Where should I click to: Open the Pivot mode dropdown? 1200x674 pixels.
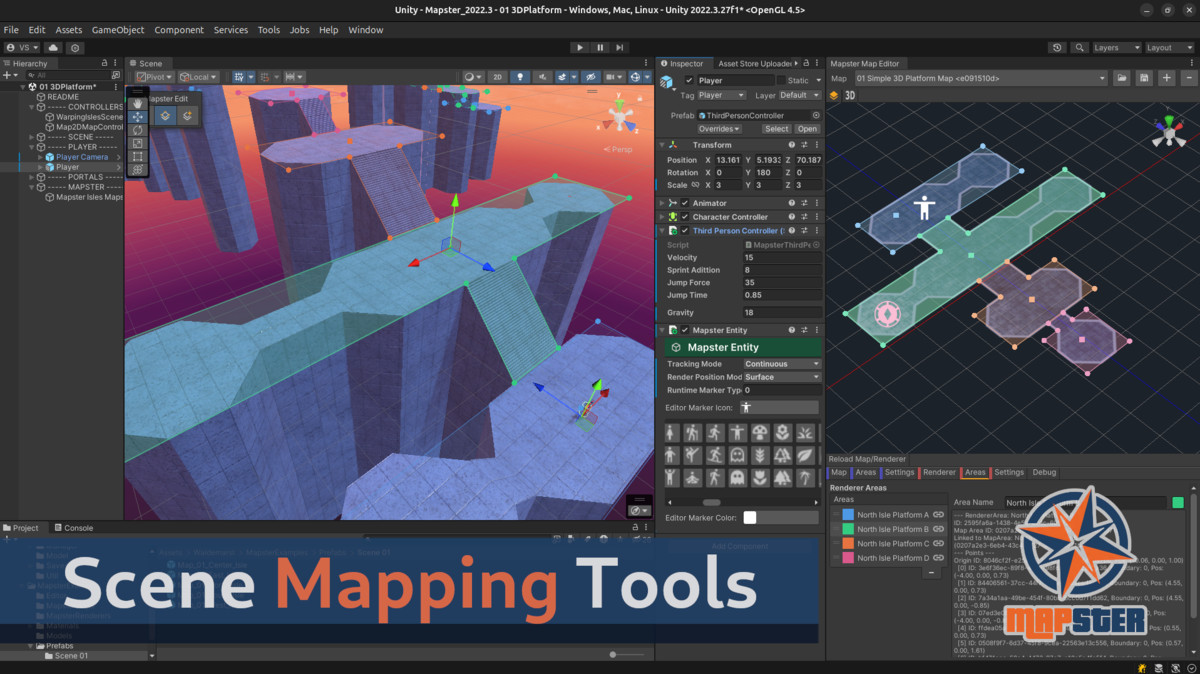(x=155, y=77)
